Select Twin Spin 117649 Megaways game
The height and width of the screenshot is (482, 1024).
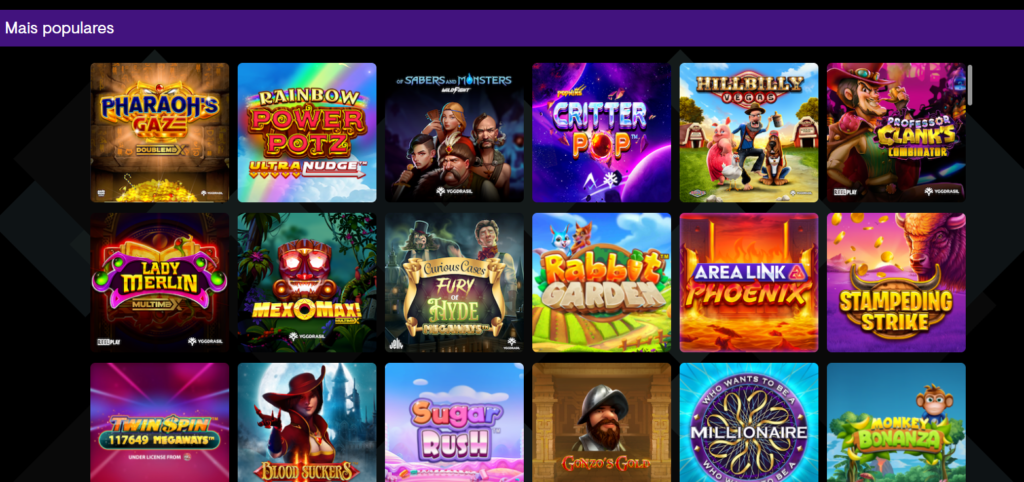click(159, 423)
